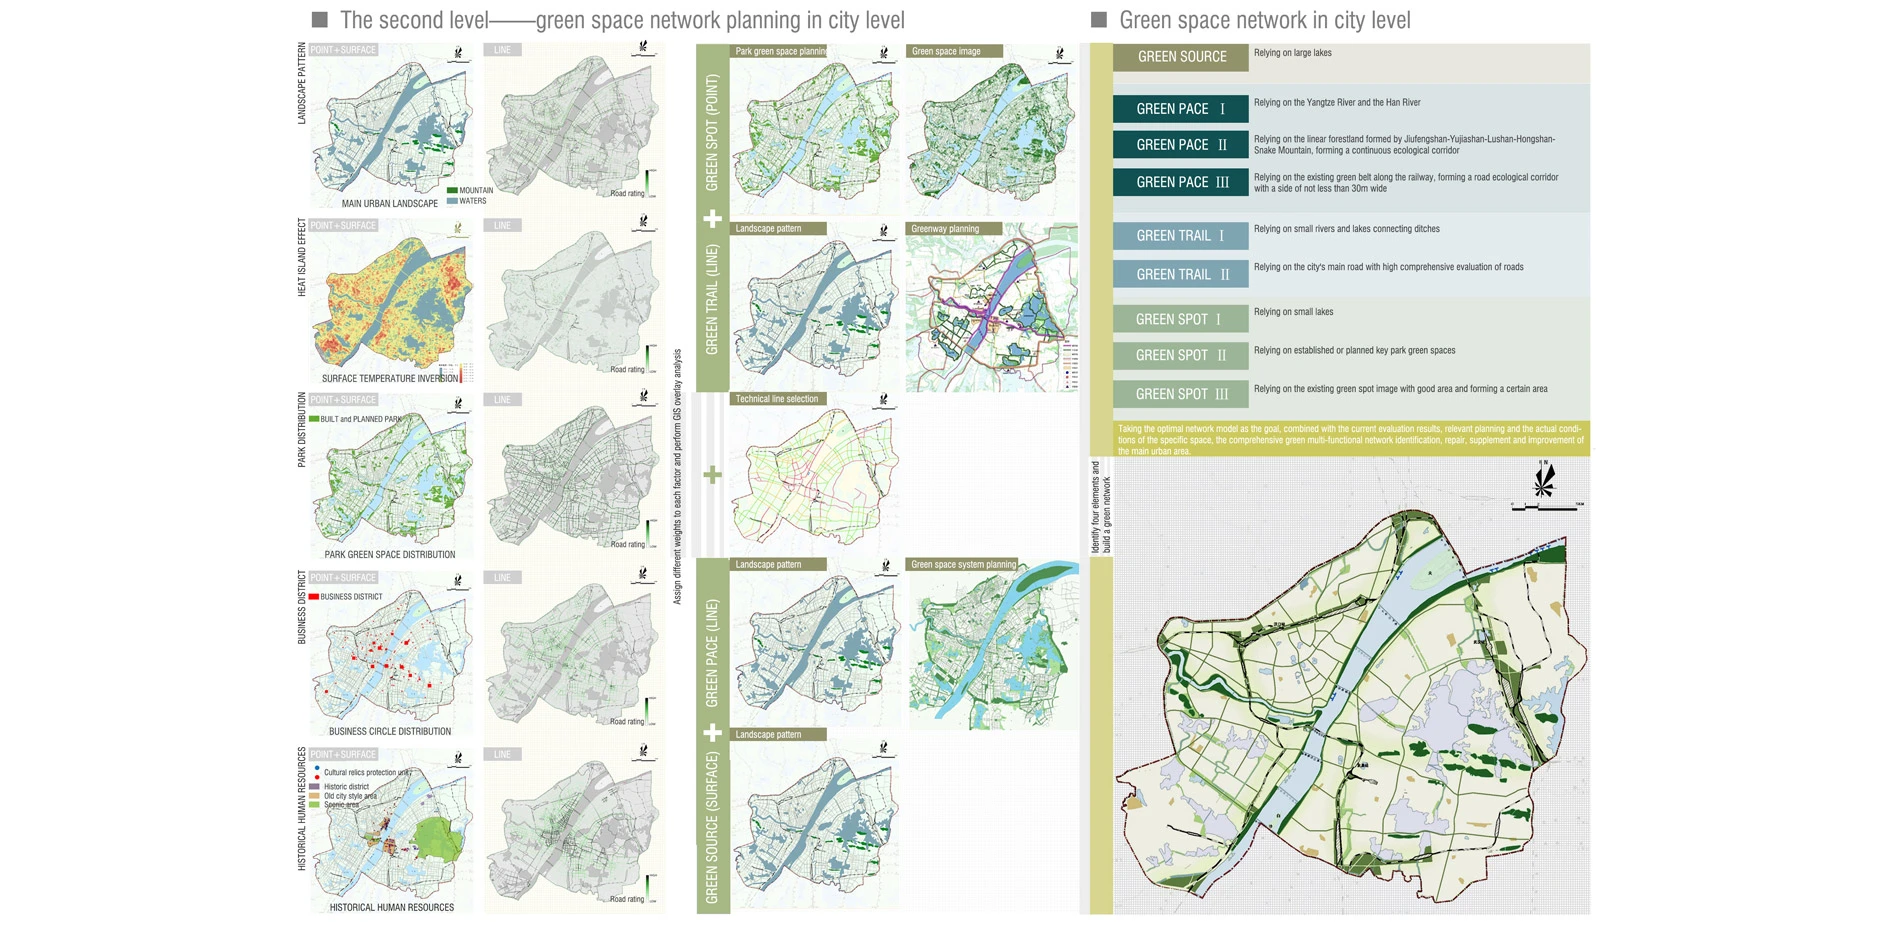Click the plus sign beside the Technical line selection map
1900x927 pixels.
[712, 475]
